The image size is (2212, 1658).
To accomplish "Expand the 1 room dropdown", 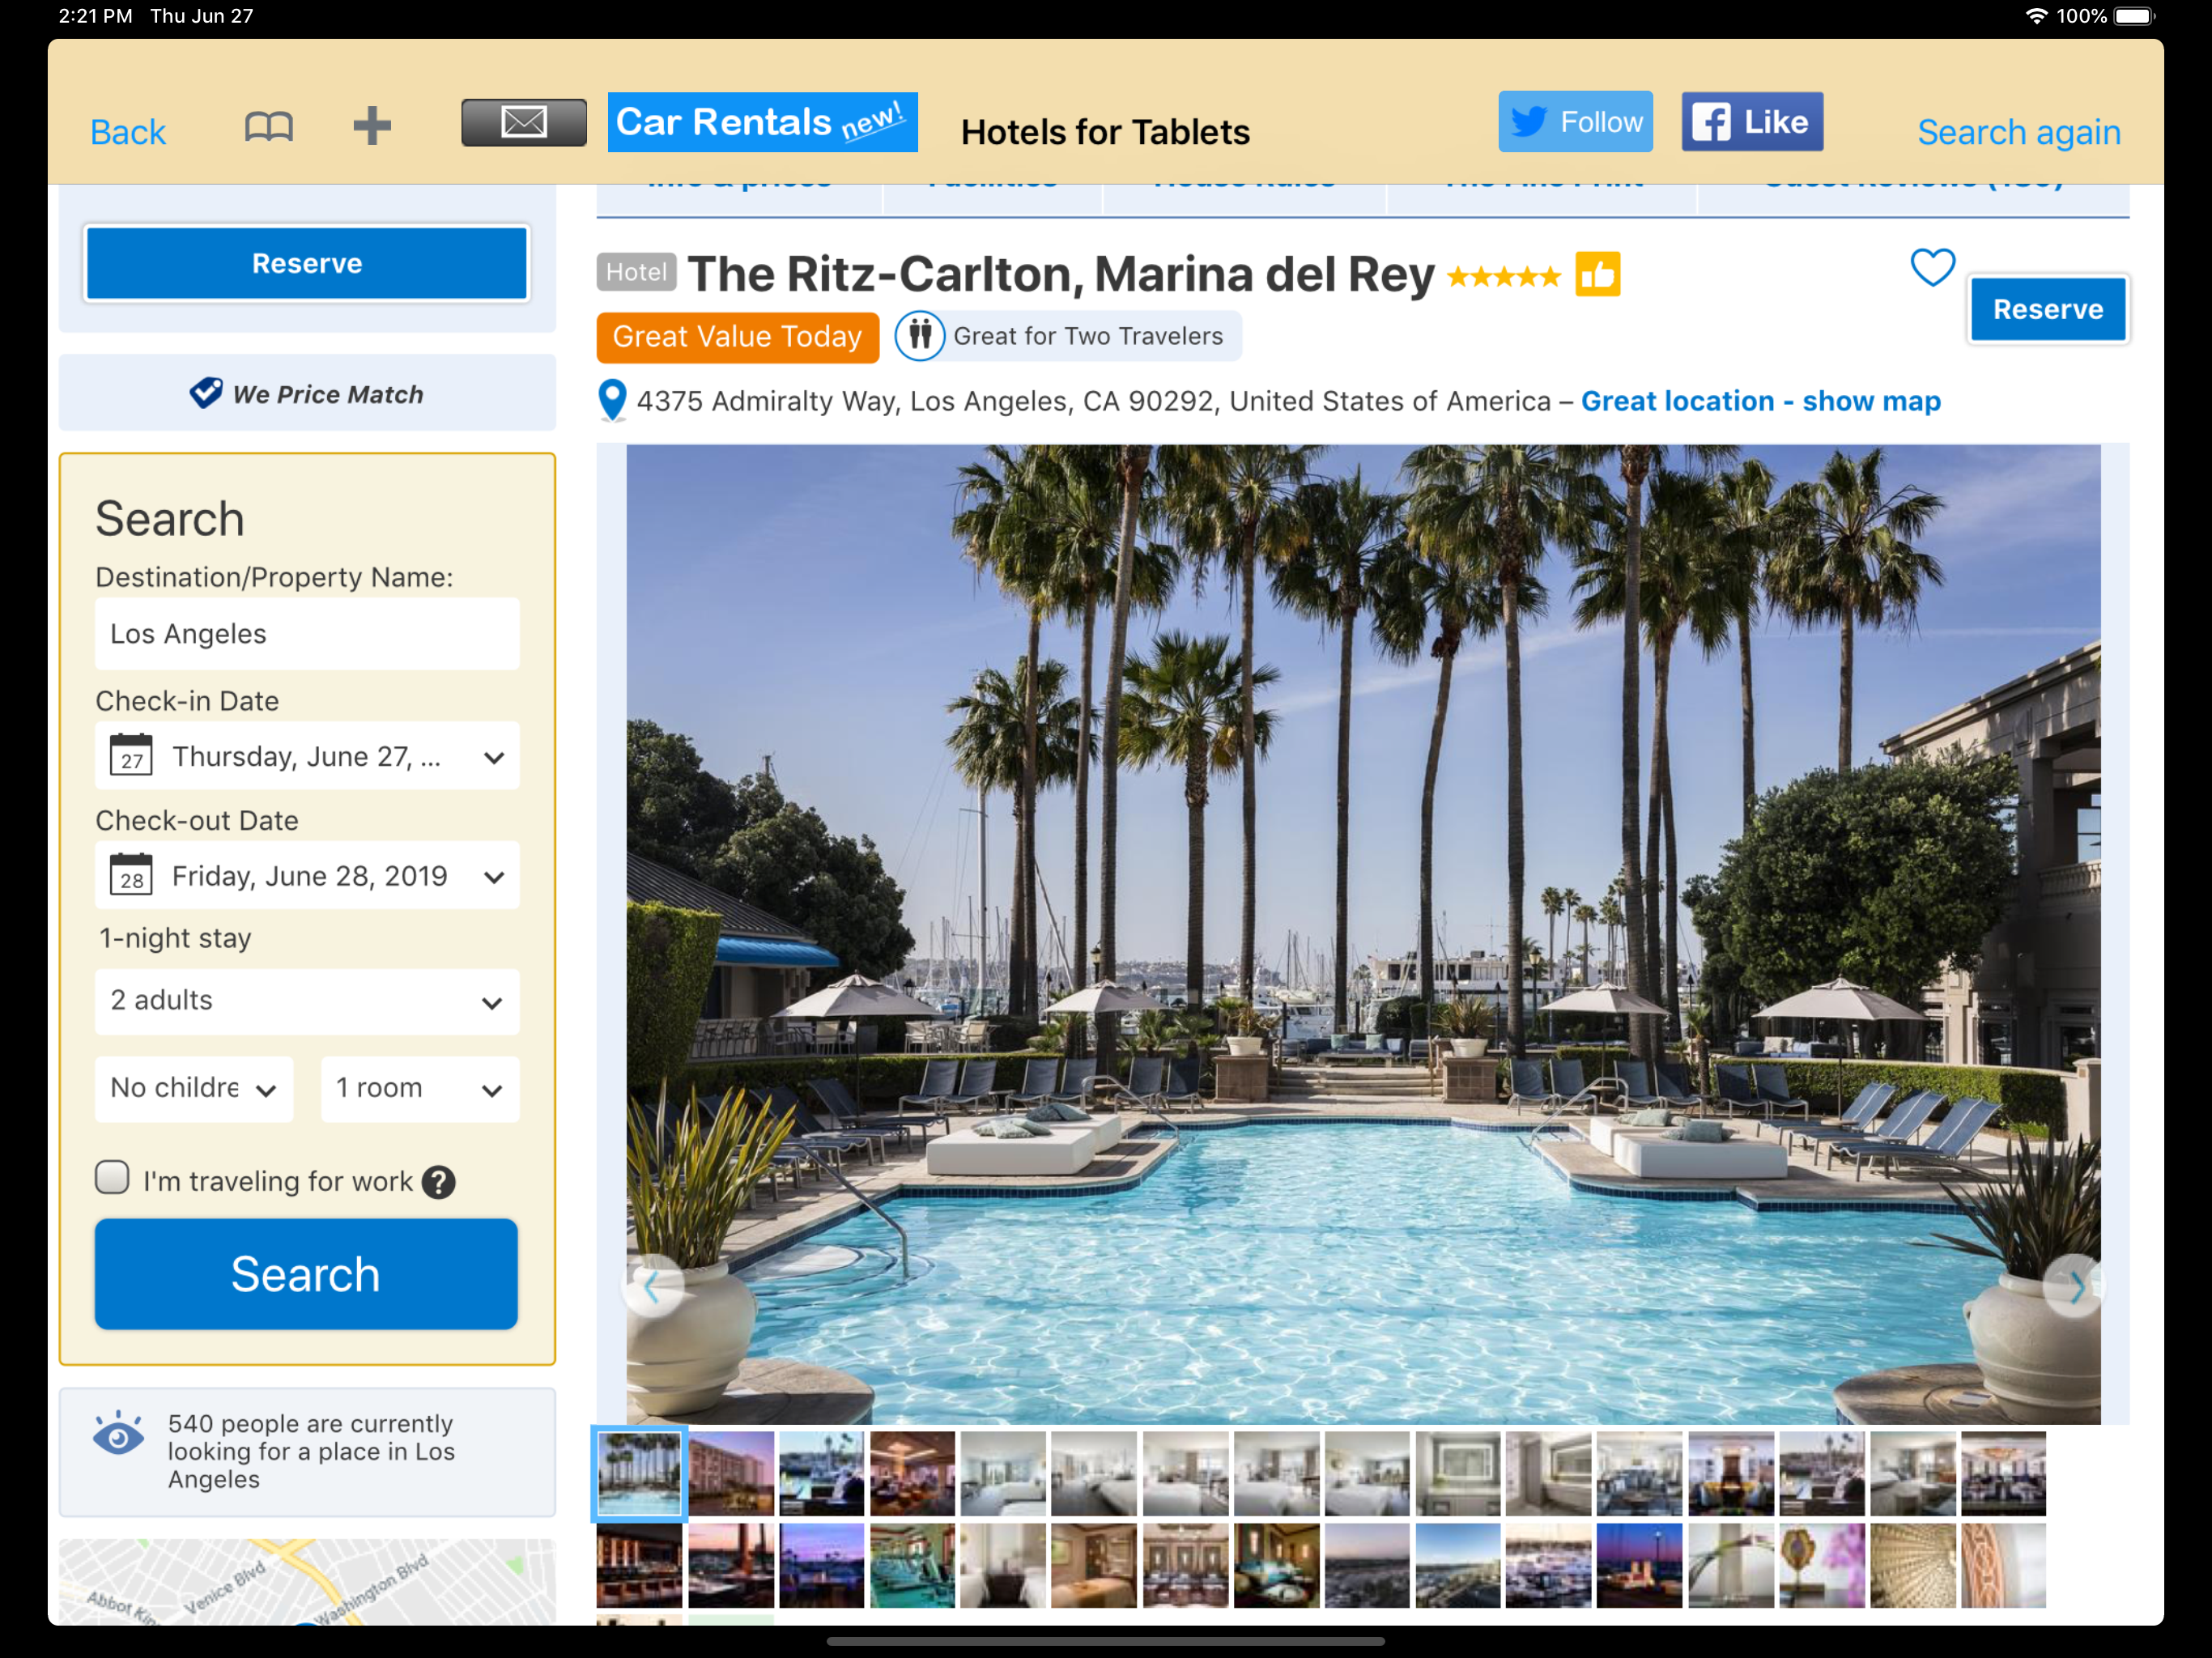I will 420,1089.
